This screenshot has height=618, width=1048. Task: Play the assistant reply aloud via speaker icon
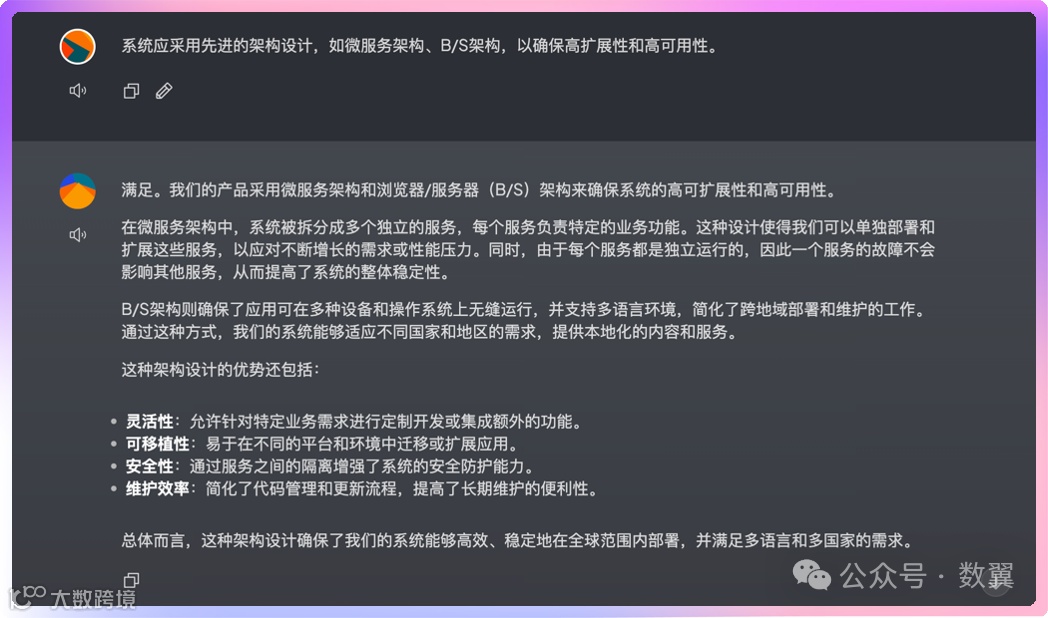tap(78, 235)
